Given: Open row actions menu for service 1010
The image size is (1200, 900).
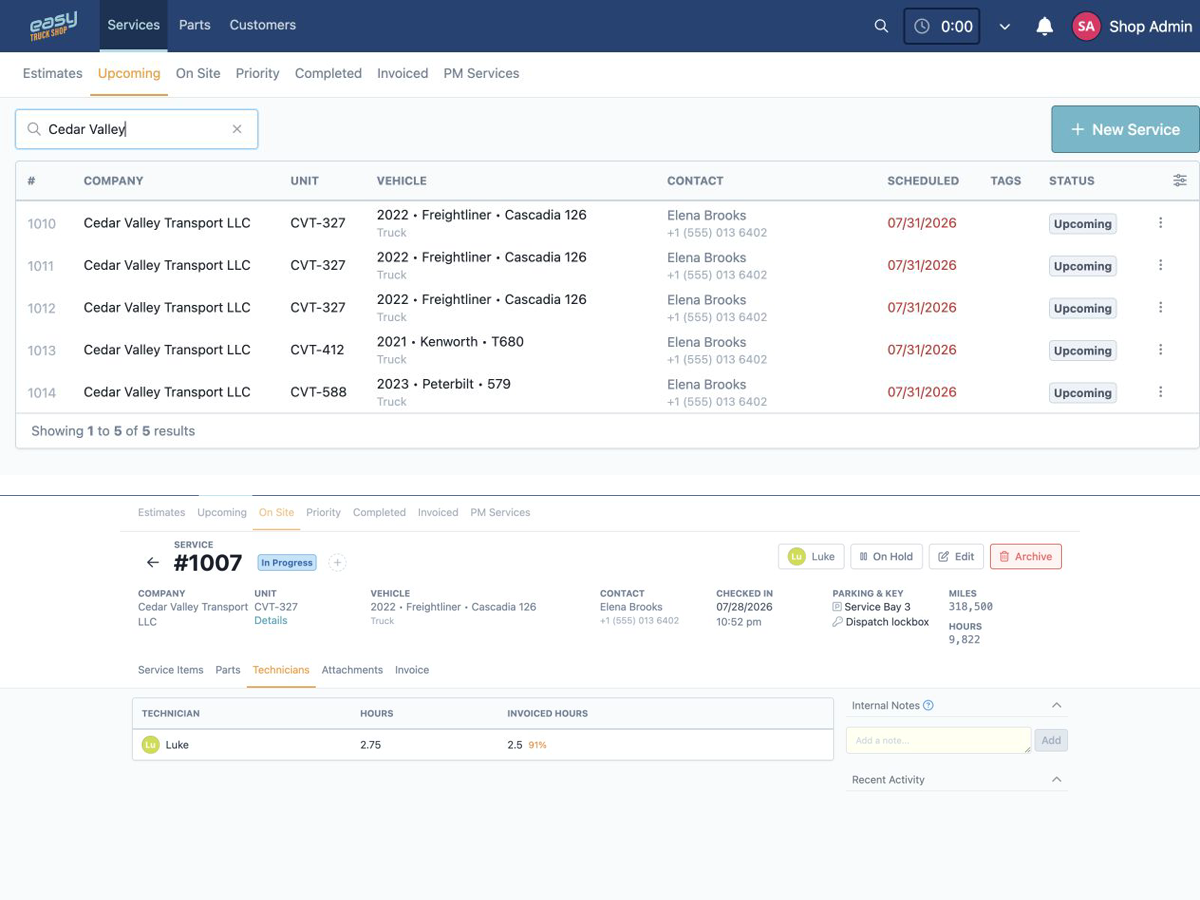Looking at the screenshot, I should [x=1160, y=223].
